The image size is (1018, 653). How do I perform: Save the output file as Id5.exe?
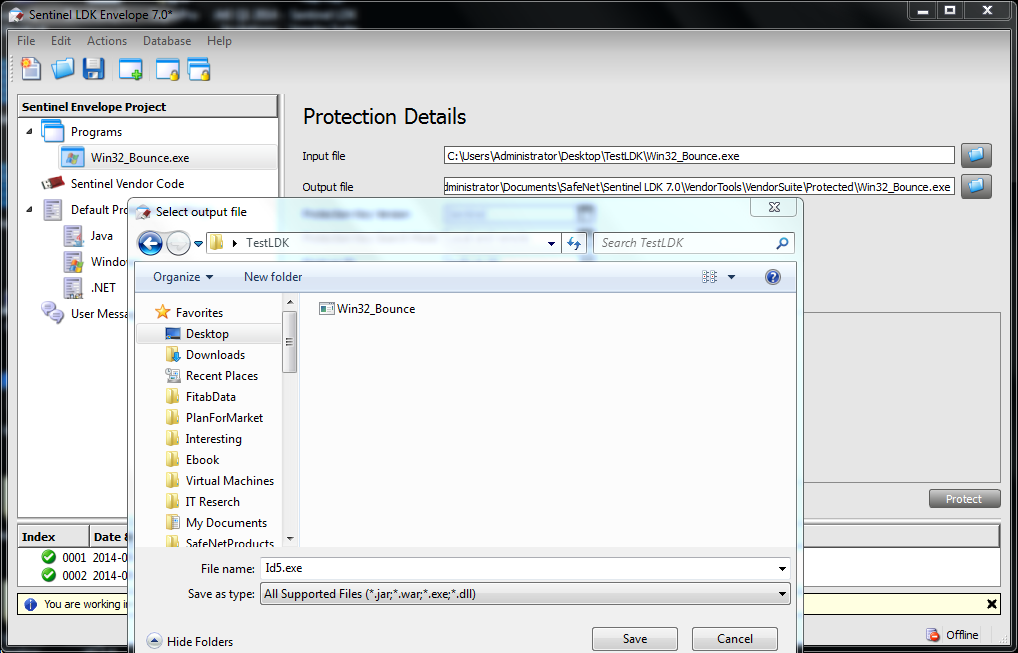(x=634, y=638)
